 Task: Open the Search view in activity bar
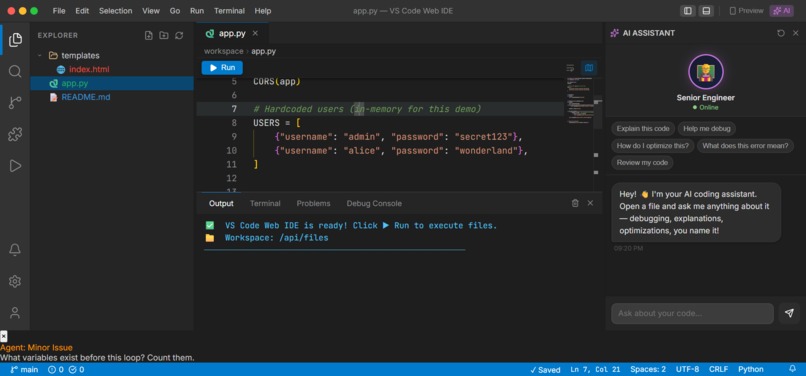click(15, 71)
